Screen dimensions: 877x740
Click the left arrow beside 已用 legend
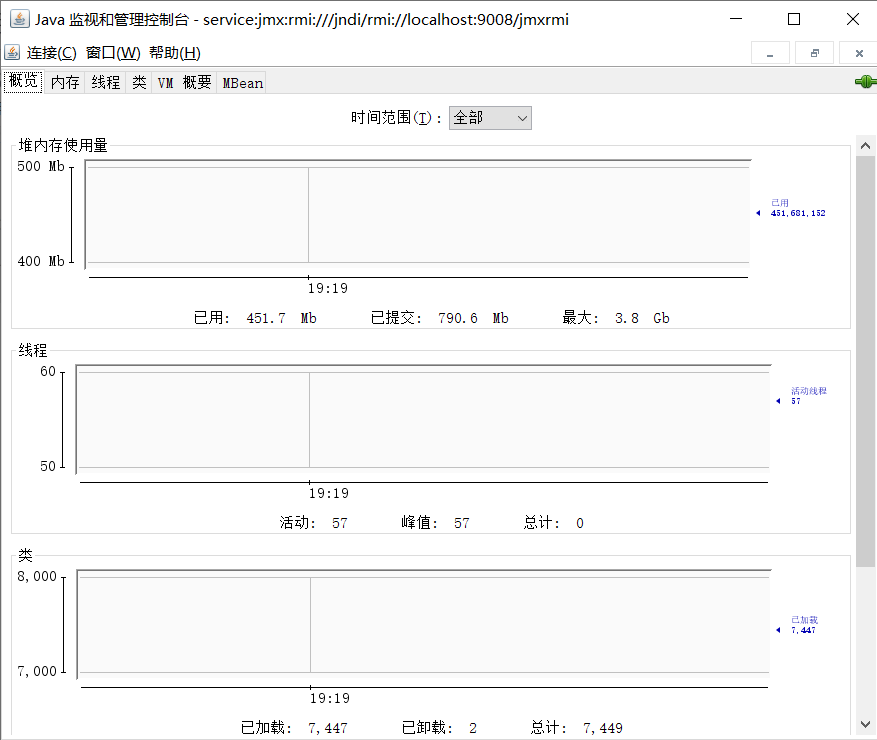(758, 213)
